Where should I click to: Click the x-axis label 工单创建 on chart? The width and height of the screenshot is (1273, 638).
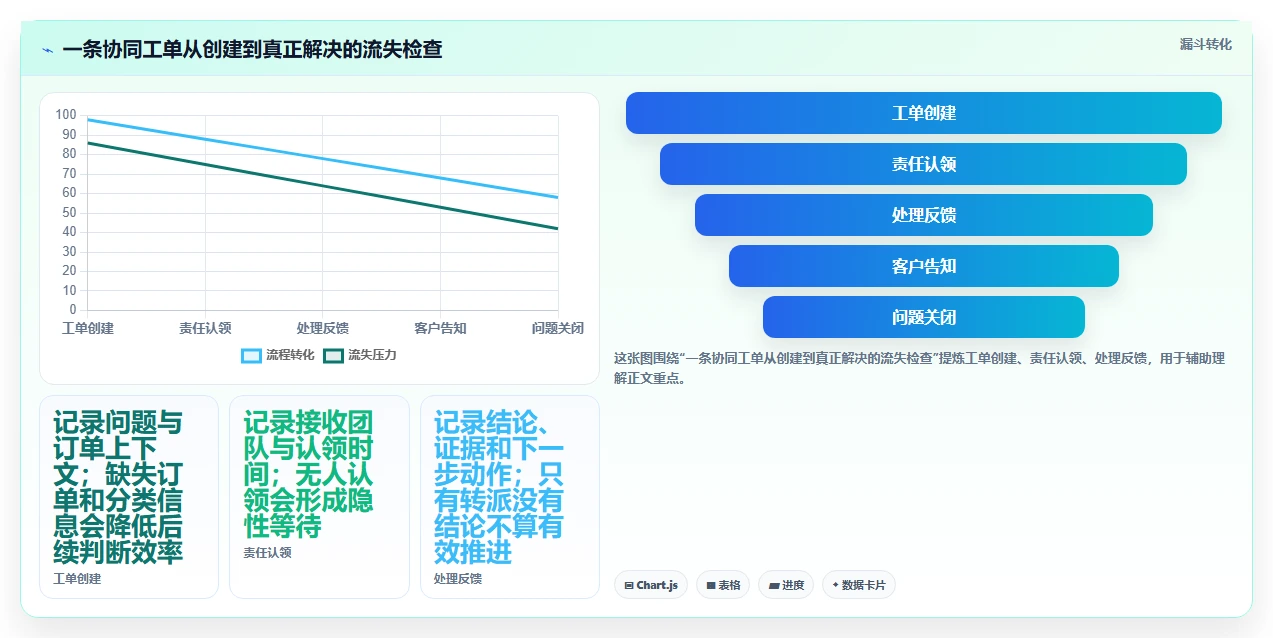[x=88, y=328]
